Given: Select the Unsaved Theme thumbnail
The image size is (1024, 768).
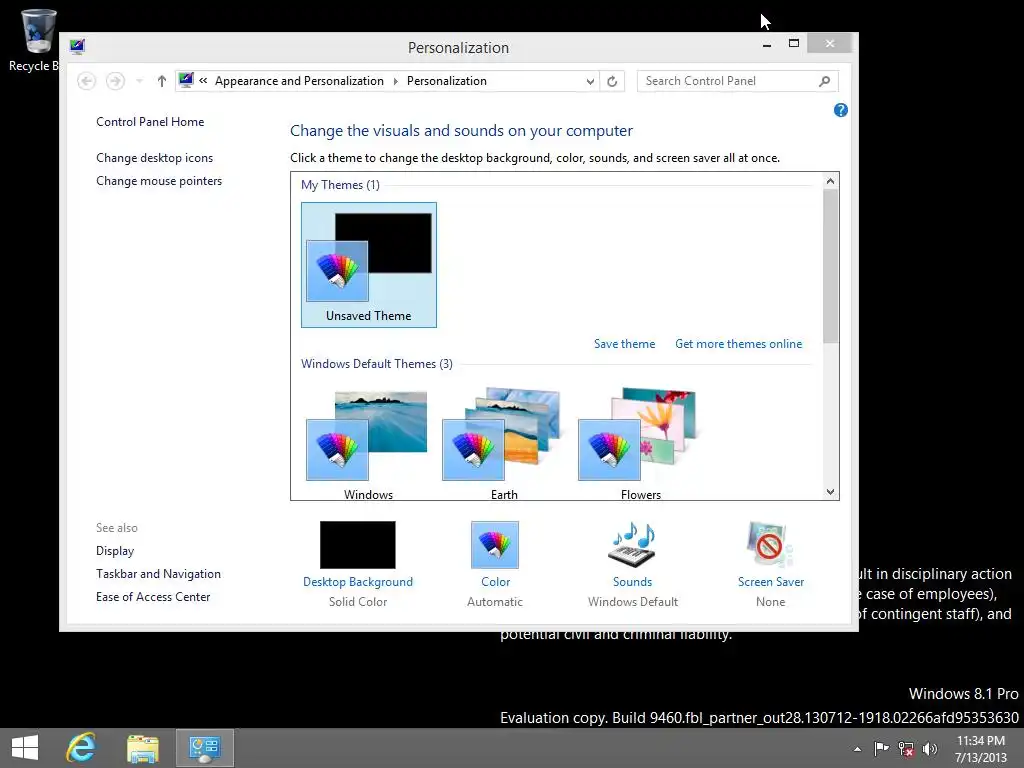Looking at the screenshot, I should (369, 264).
